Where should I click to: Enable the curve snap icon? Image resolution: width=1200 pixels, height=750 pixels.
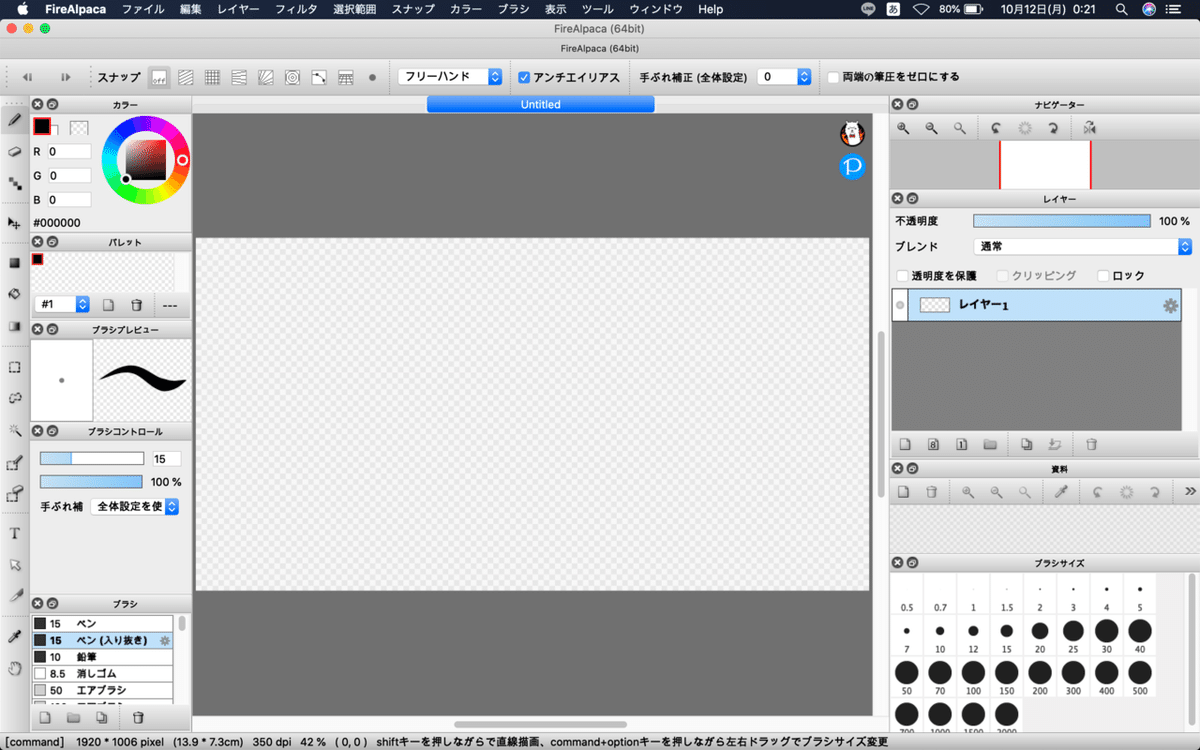click(x=319, y=77)
